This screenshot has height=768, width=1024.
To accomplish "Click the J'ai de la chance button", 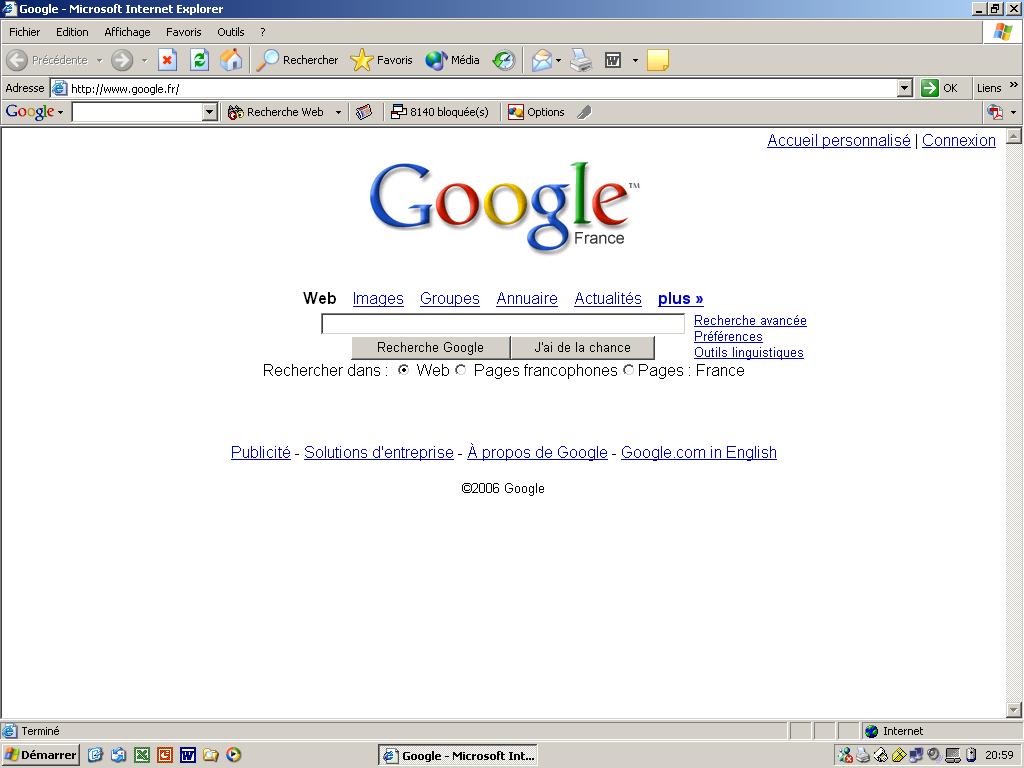I will tap(583, 347).
